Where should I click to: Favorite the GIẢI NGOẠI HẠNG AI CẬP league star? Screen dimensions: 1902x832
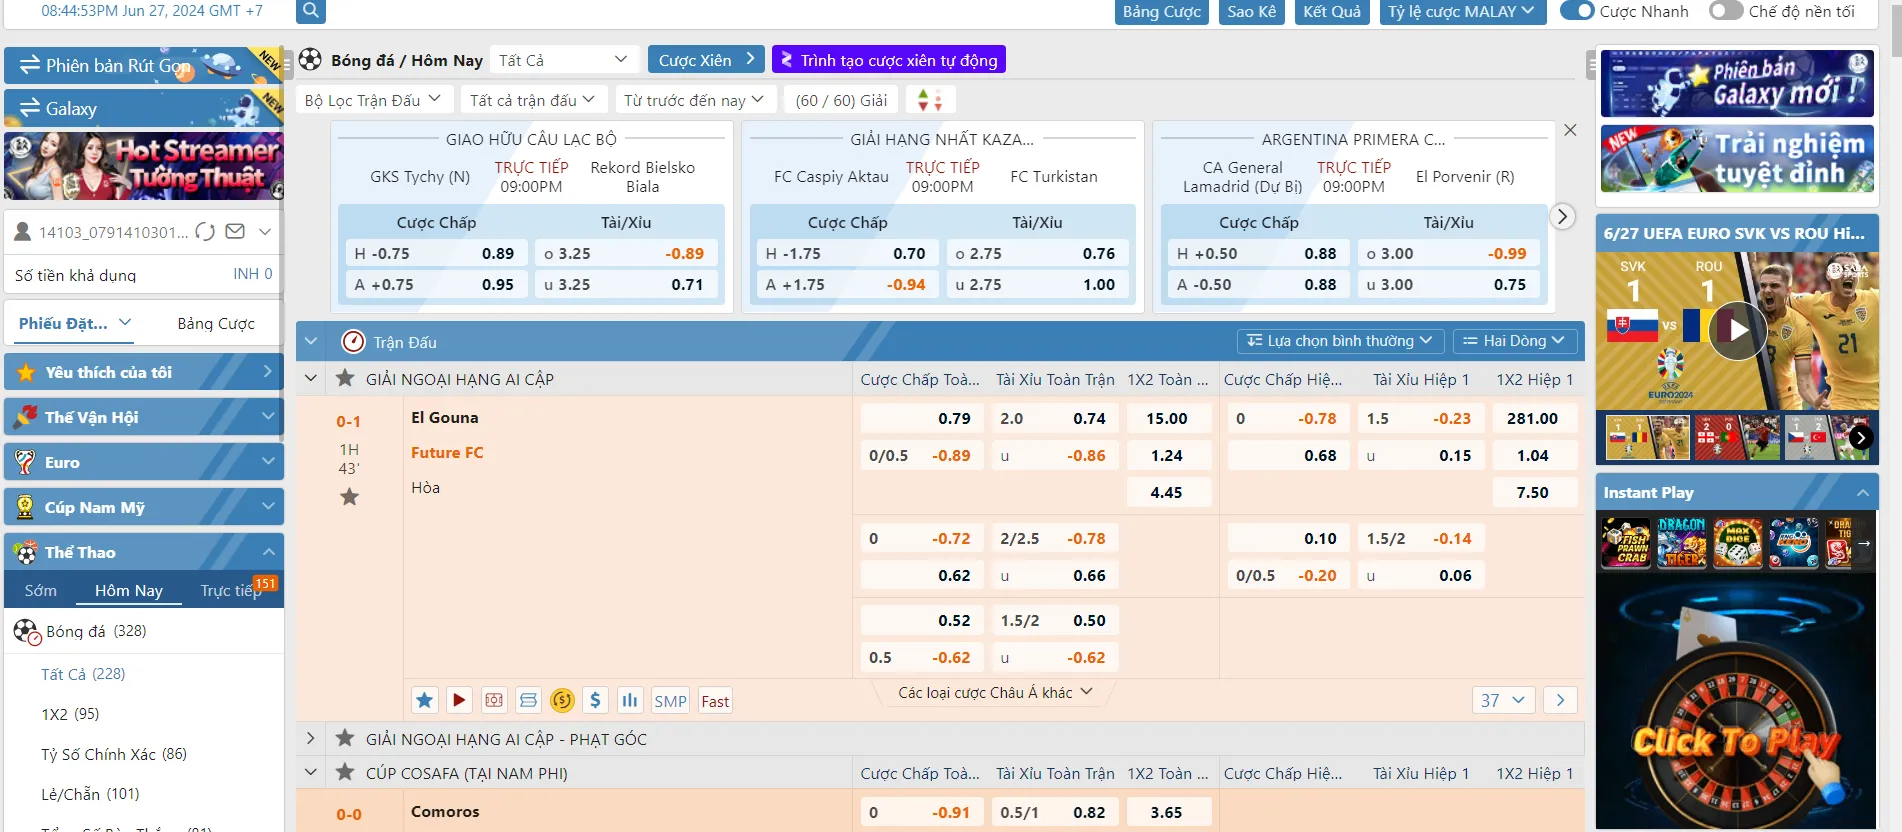[345, 378]
